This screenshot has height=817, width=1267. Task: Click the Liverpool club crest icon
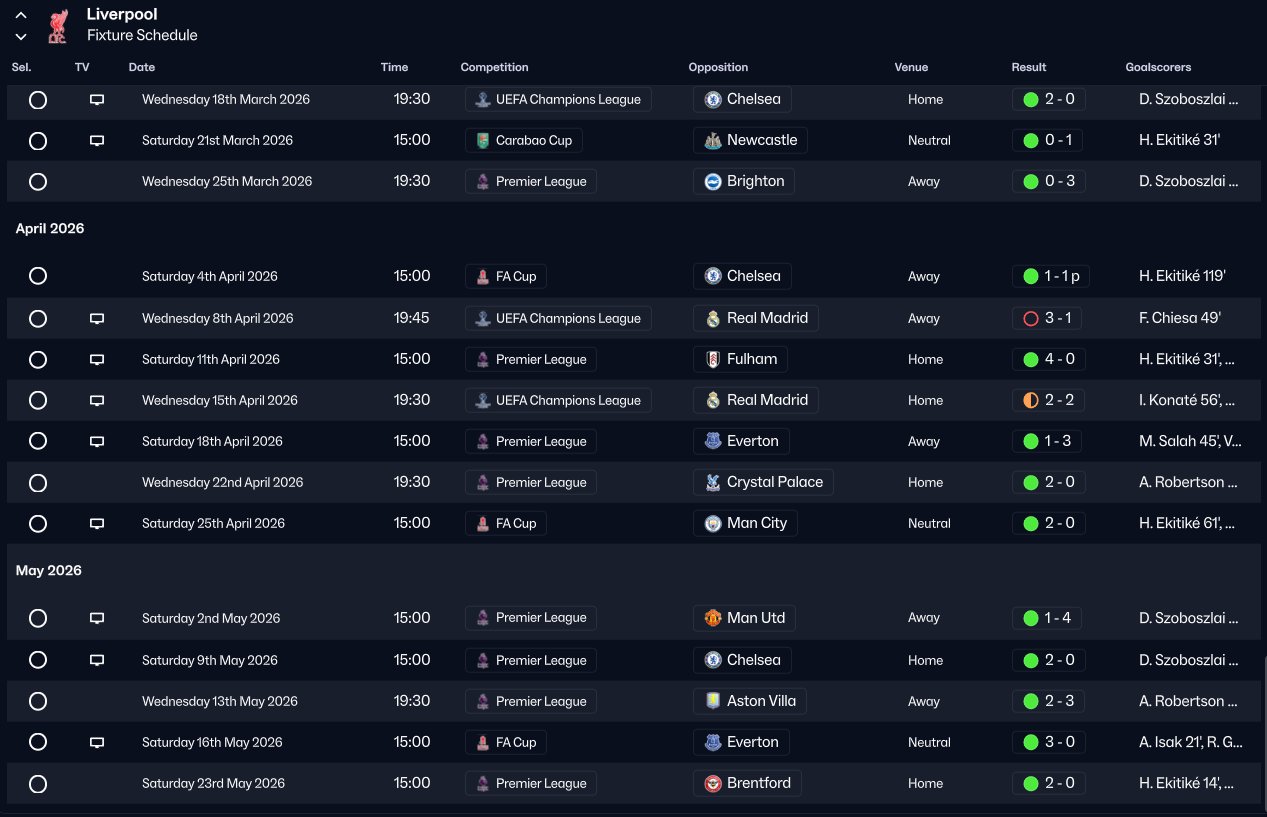(x=57, y=26)
